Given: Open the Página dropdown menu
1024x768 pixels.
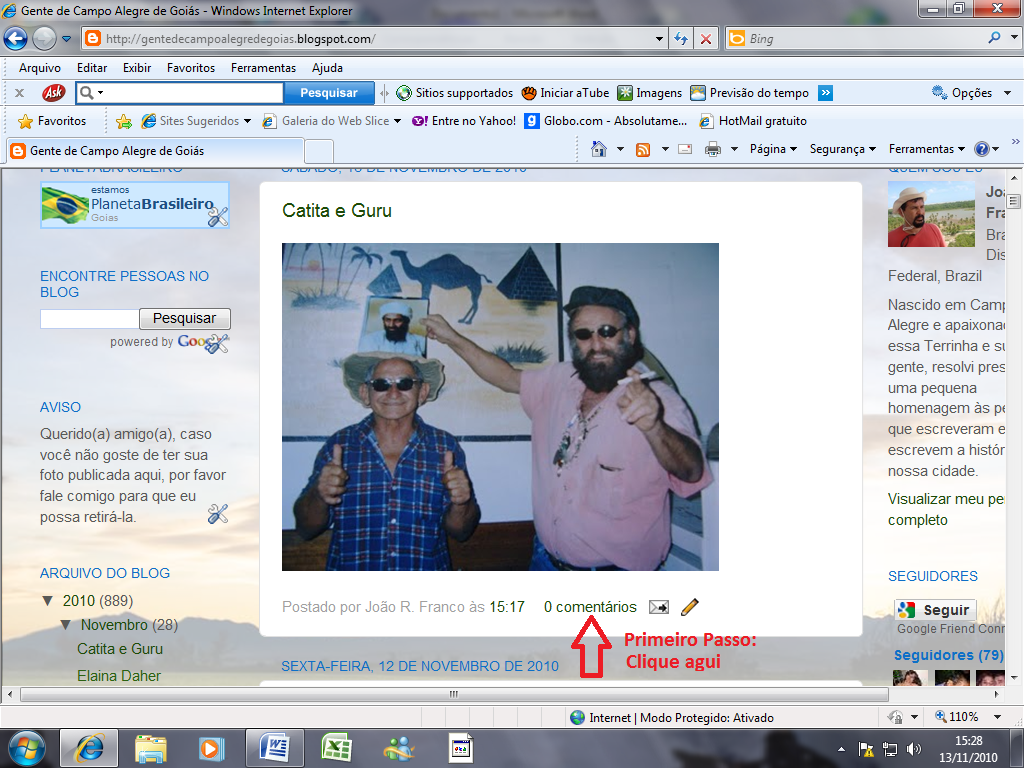Looking at the screenshot, I should [x=773, y=149].
